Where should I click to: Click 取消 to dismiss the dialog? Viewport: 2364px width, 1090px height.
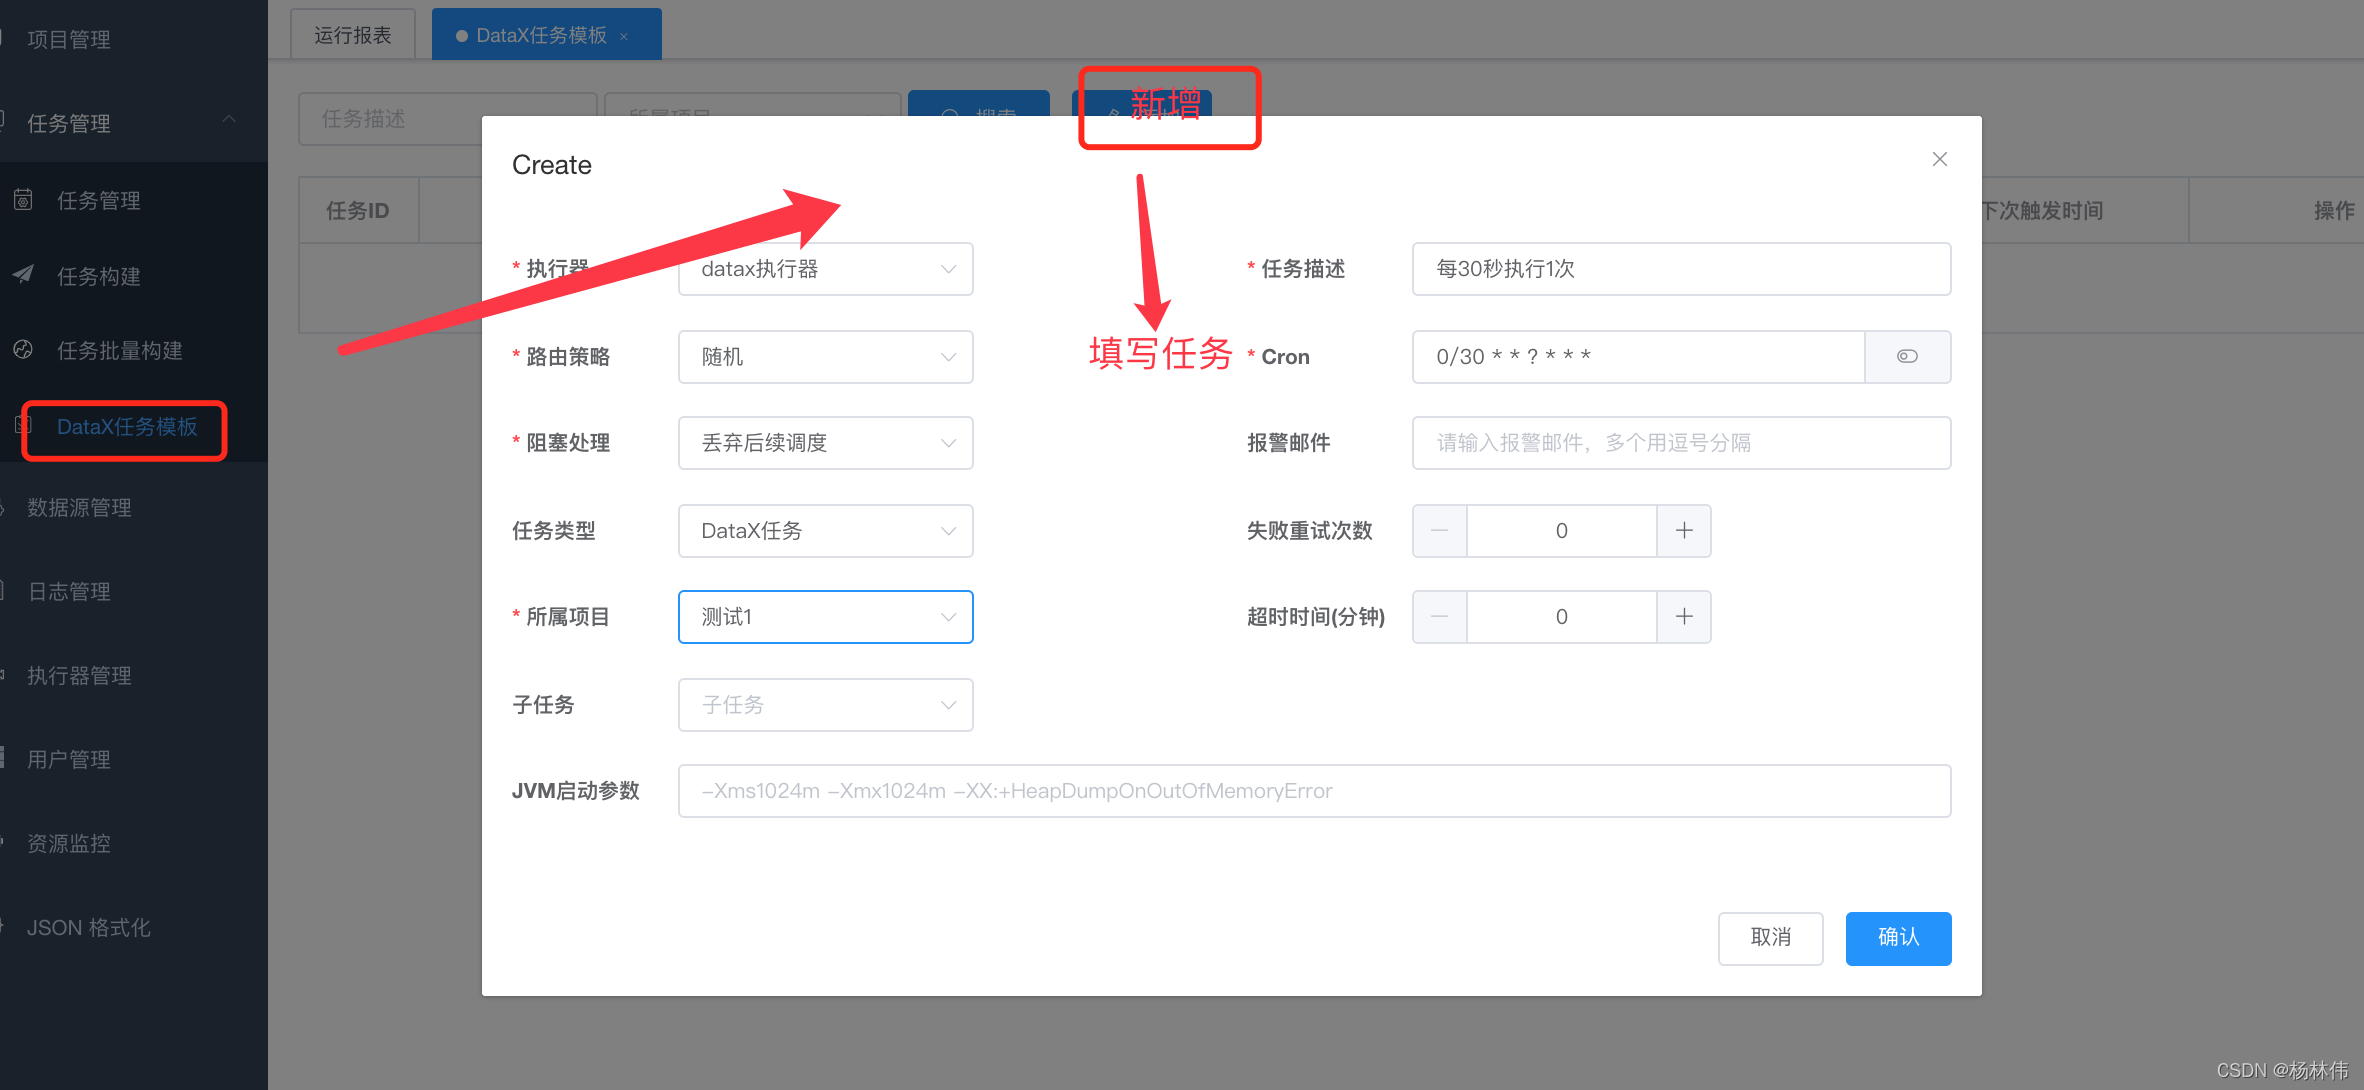pos(1770,938)
